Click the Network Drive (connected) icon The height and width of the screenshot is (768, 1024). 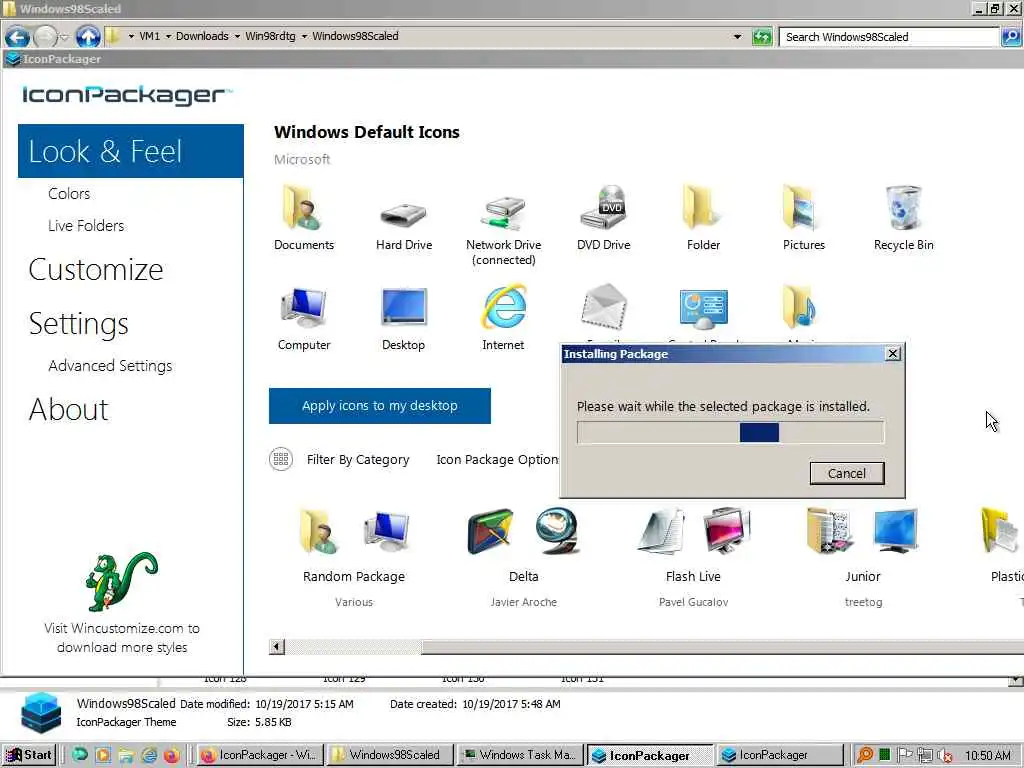[503, 212]
